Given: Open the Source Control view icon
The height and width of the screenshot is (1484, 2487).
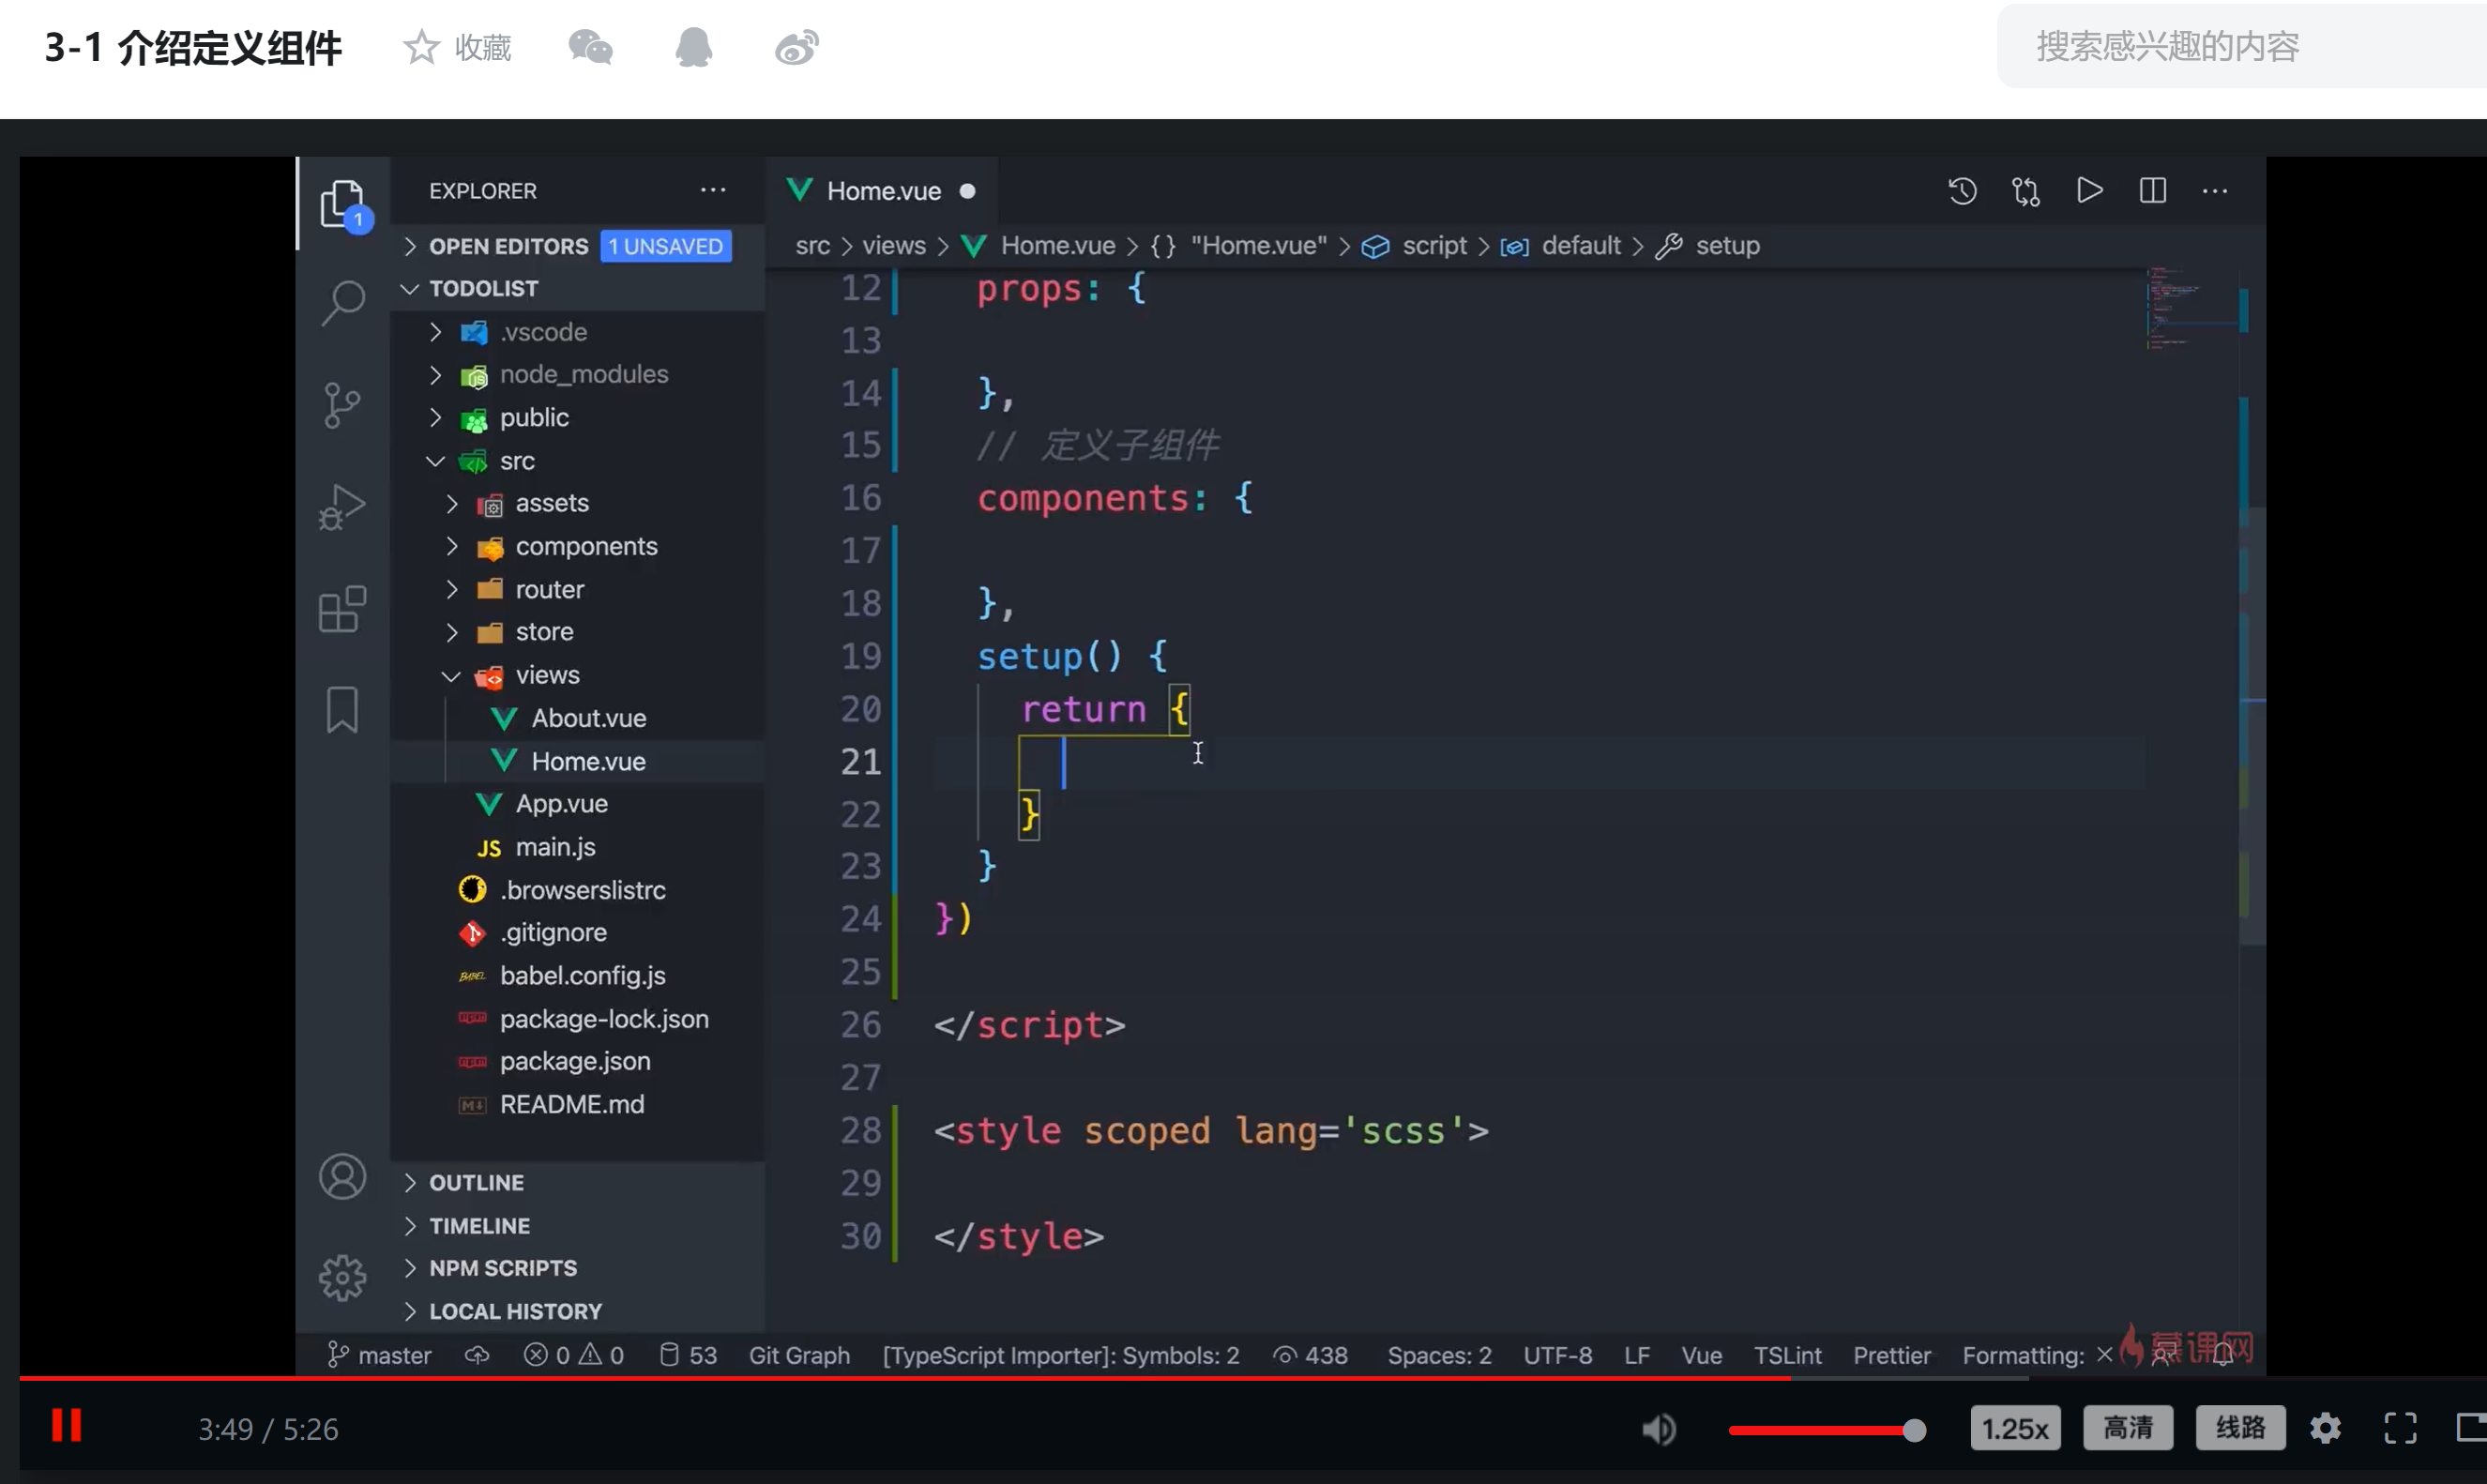Looking at the screenshot, I should 343,405.
